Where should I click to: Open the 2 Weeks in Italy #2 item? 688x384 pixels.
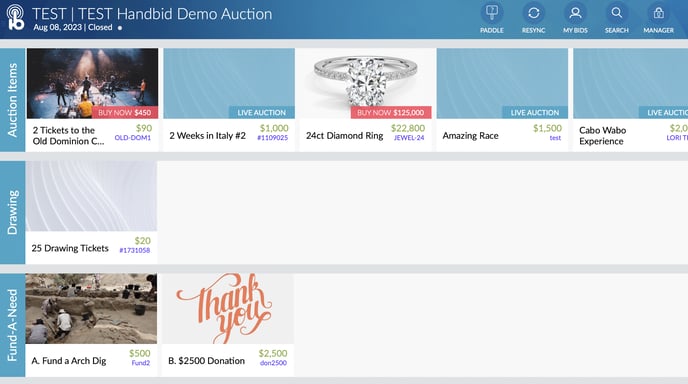tap(229, 100)
